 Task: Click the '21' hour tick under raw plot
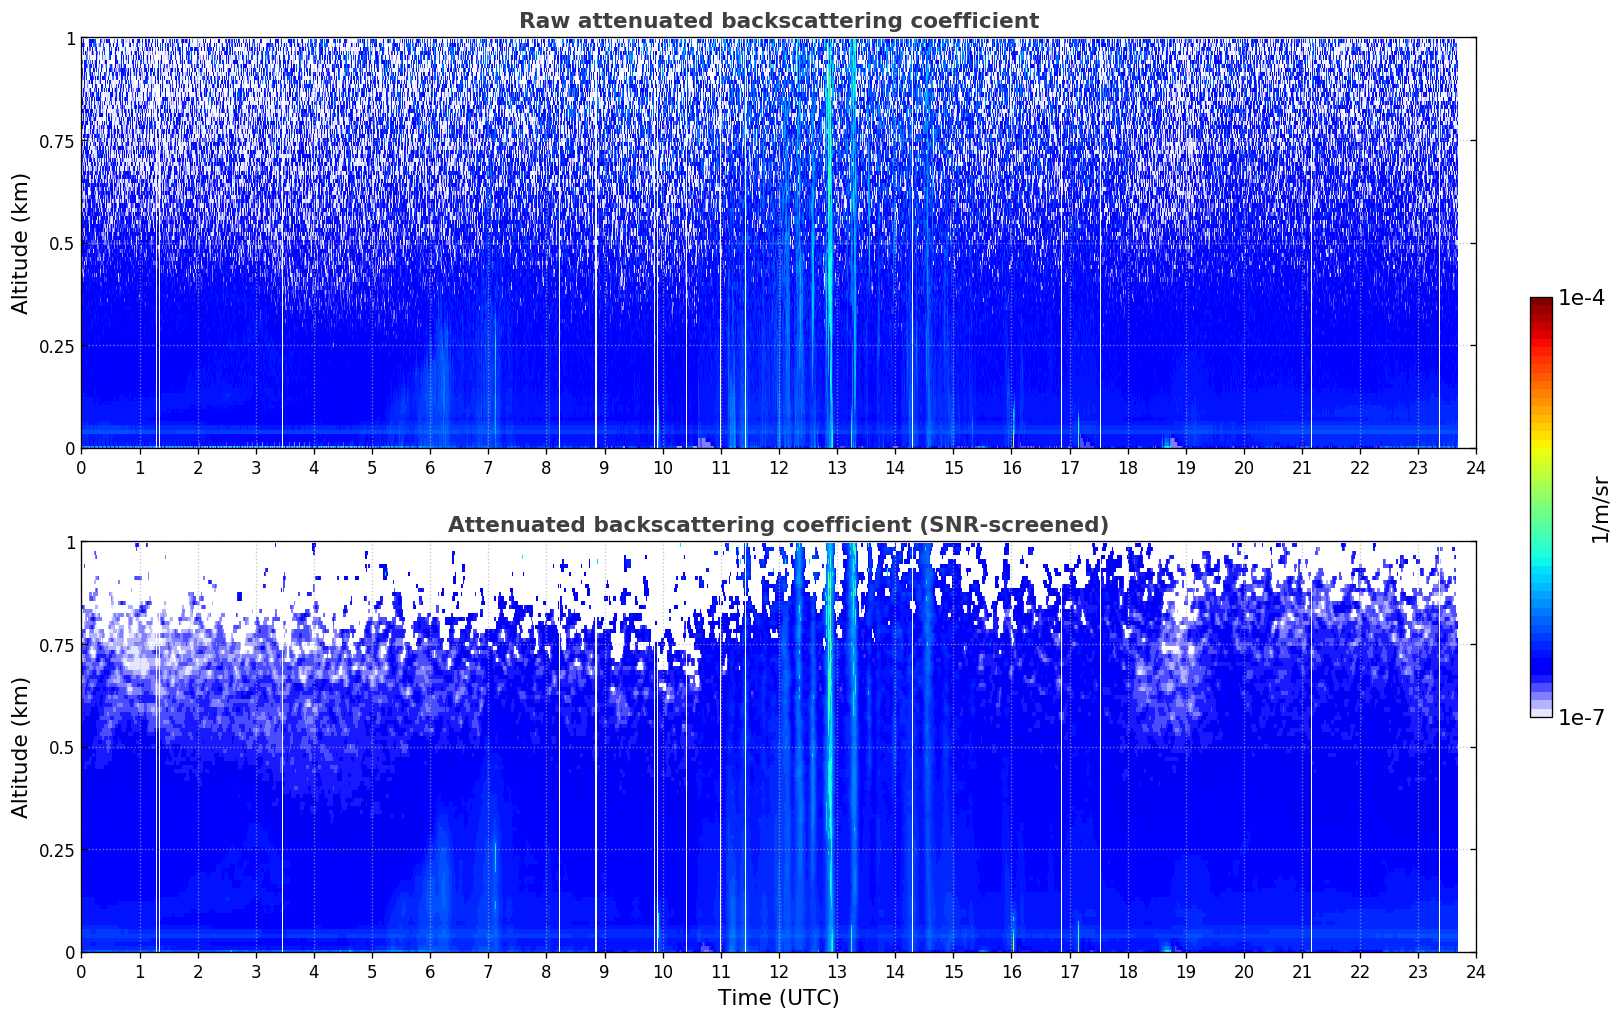click(x=1302, y=467)
